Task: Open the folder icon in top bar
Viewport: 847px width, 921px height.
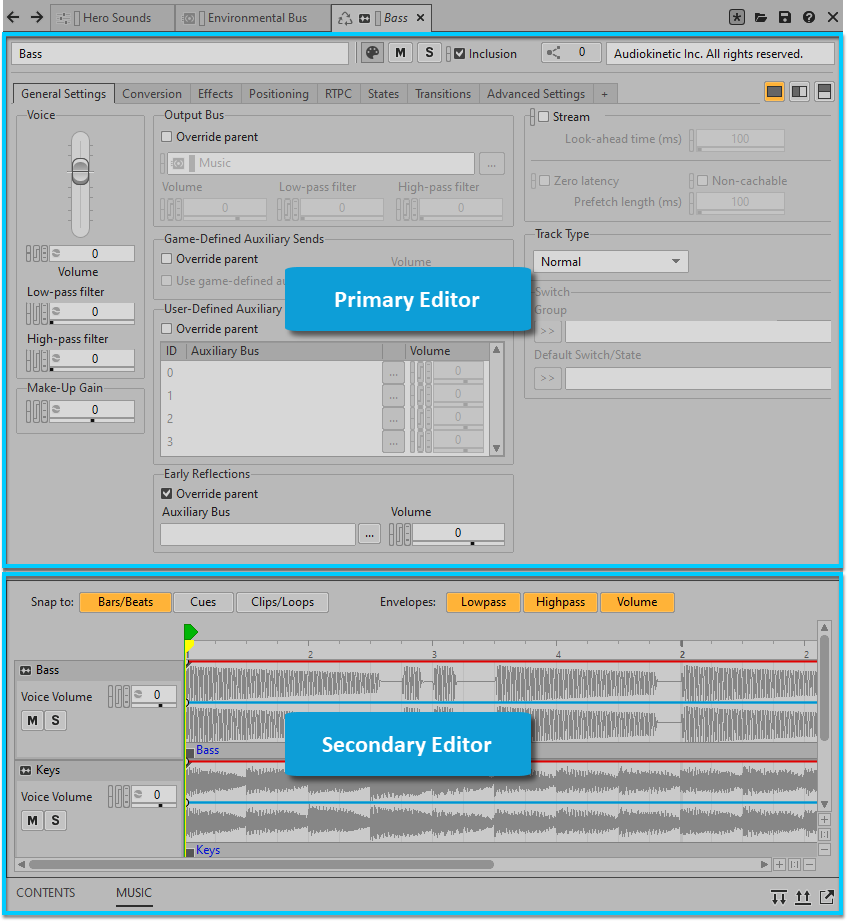Action: coord(761,17)
